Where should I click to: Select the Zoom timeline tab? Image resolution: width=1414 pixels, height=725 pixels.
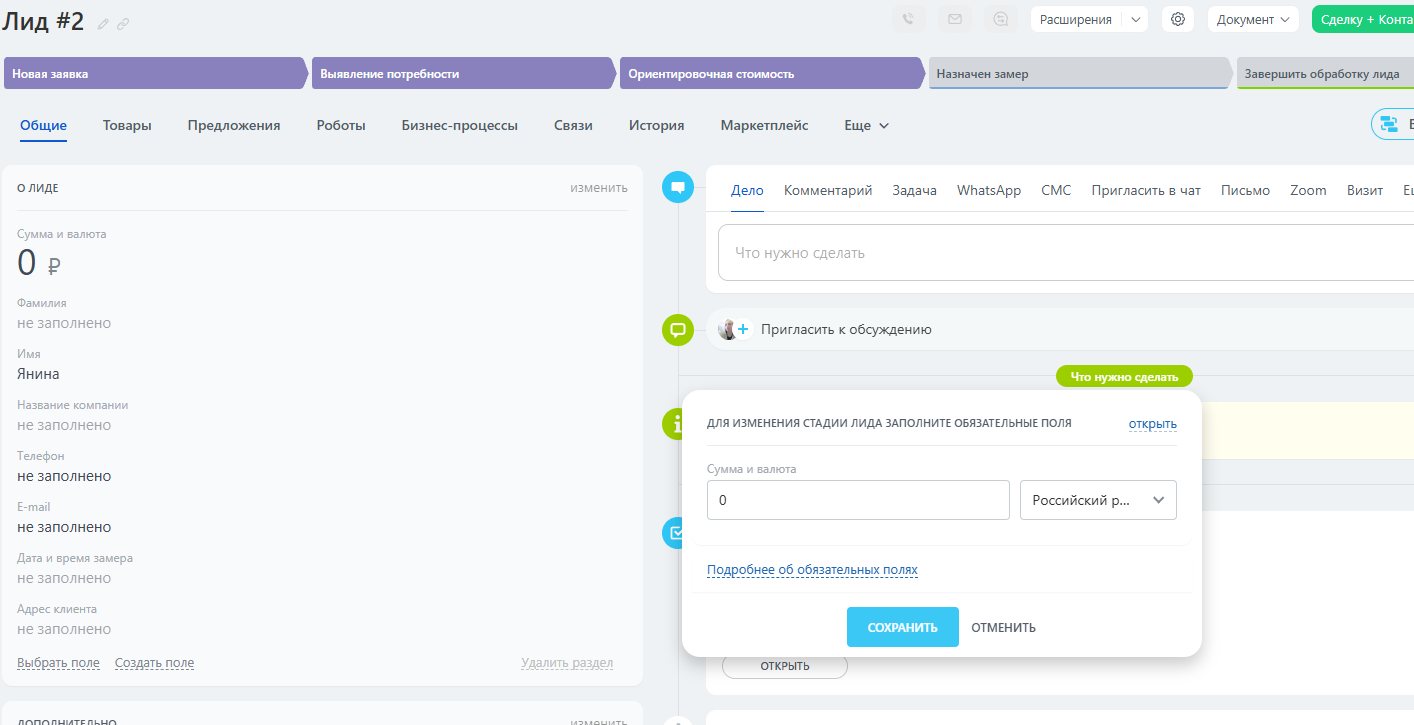click(x=1308, y=191)
